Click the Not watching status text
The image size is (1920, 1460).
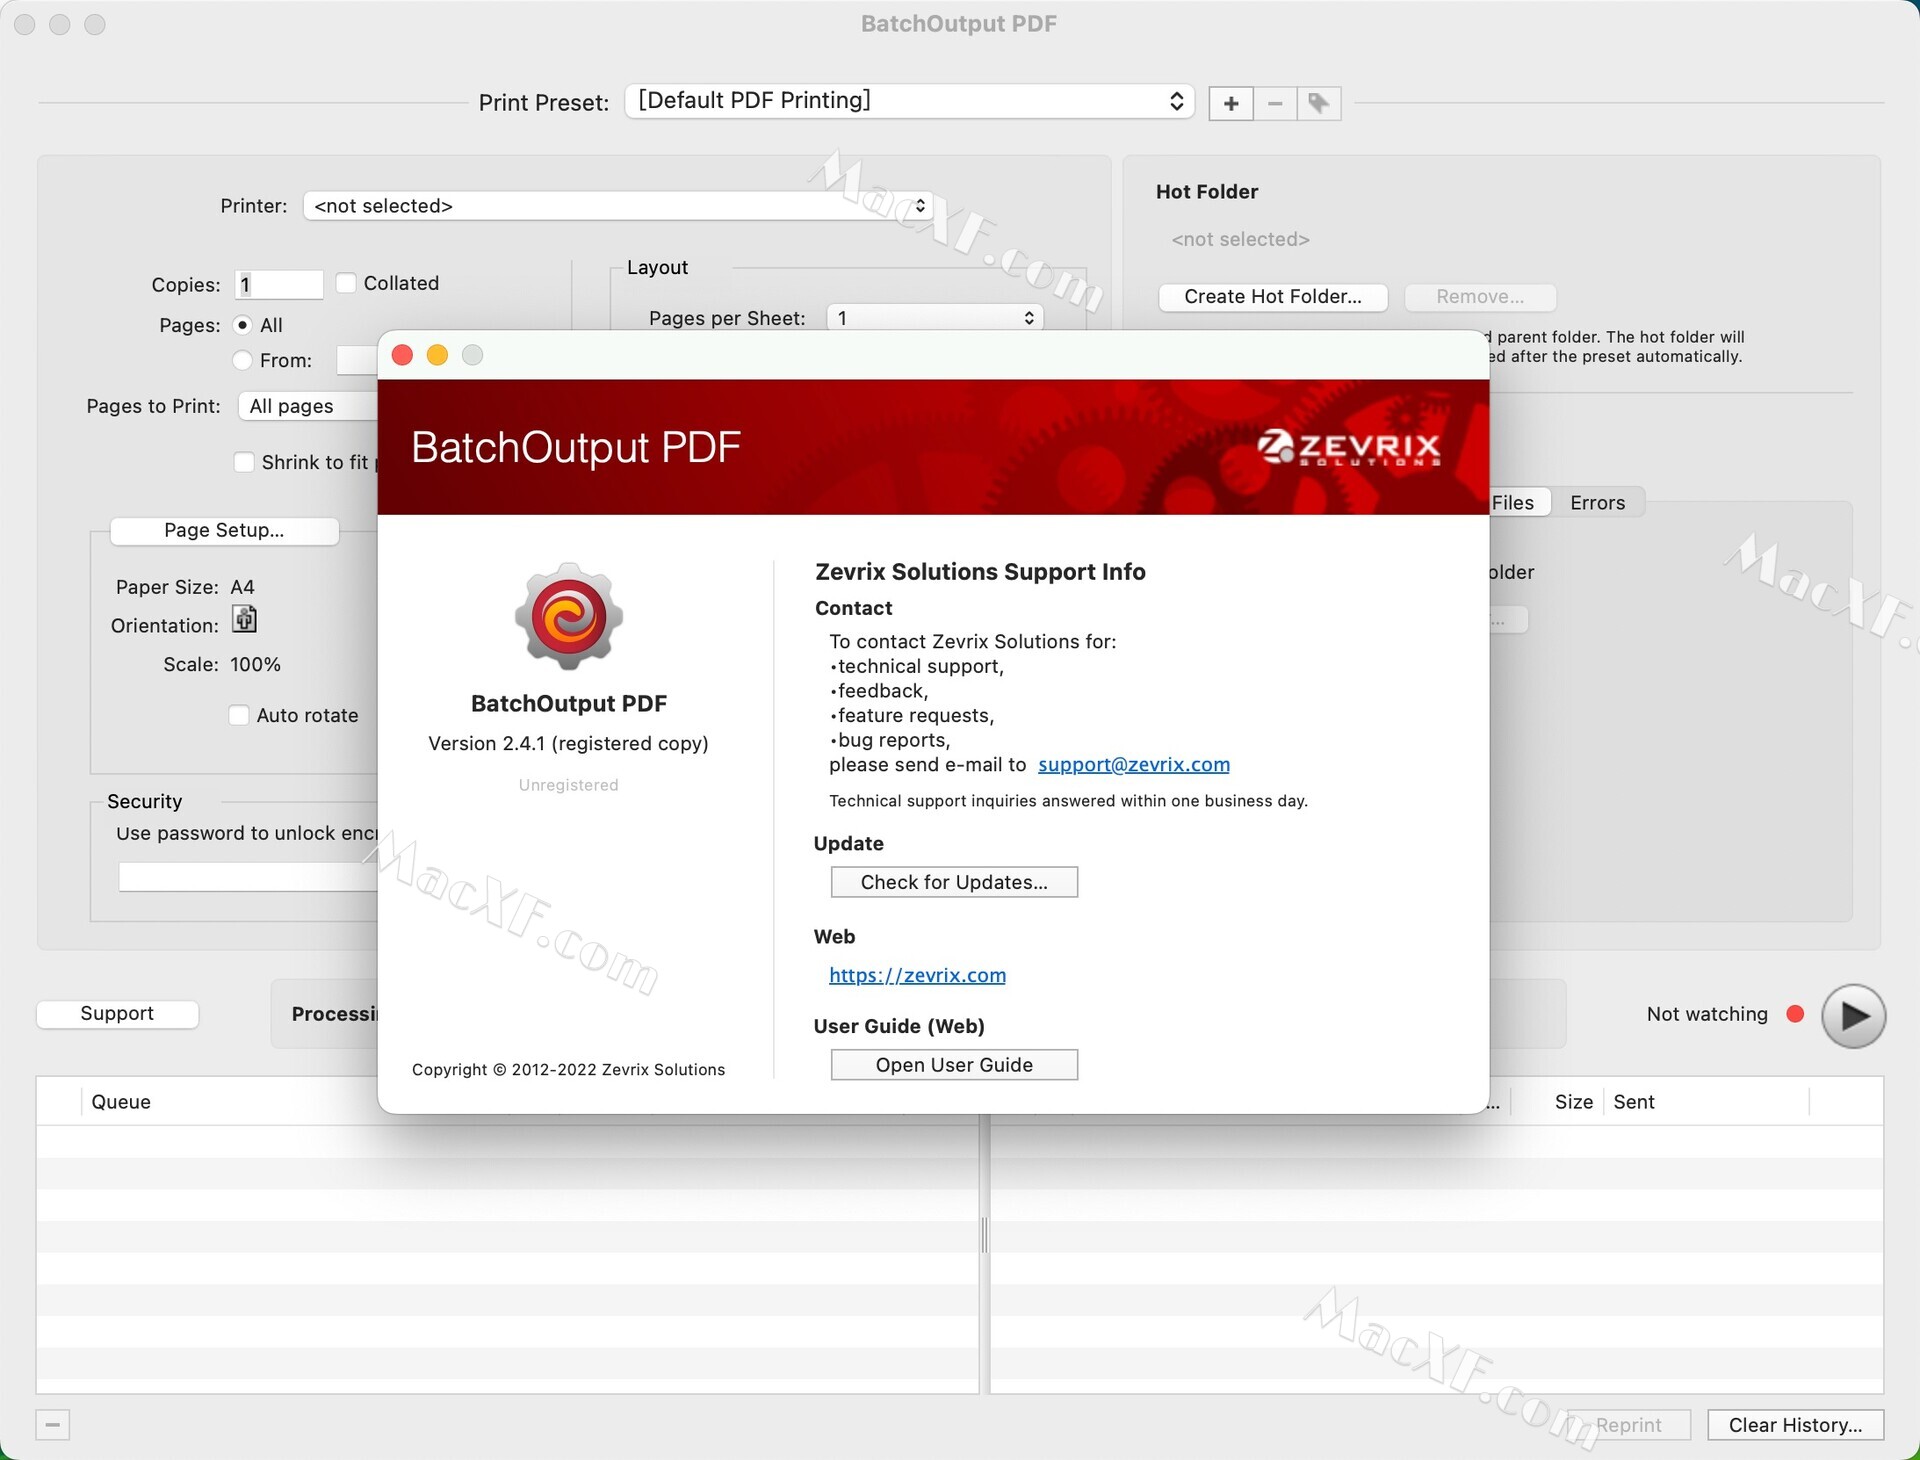(1707, 1015)
